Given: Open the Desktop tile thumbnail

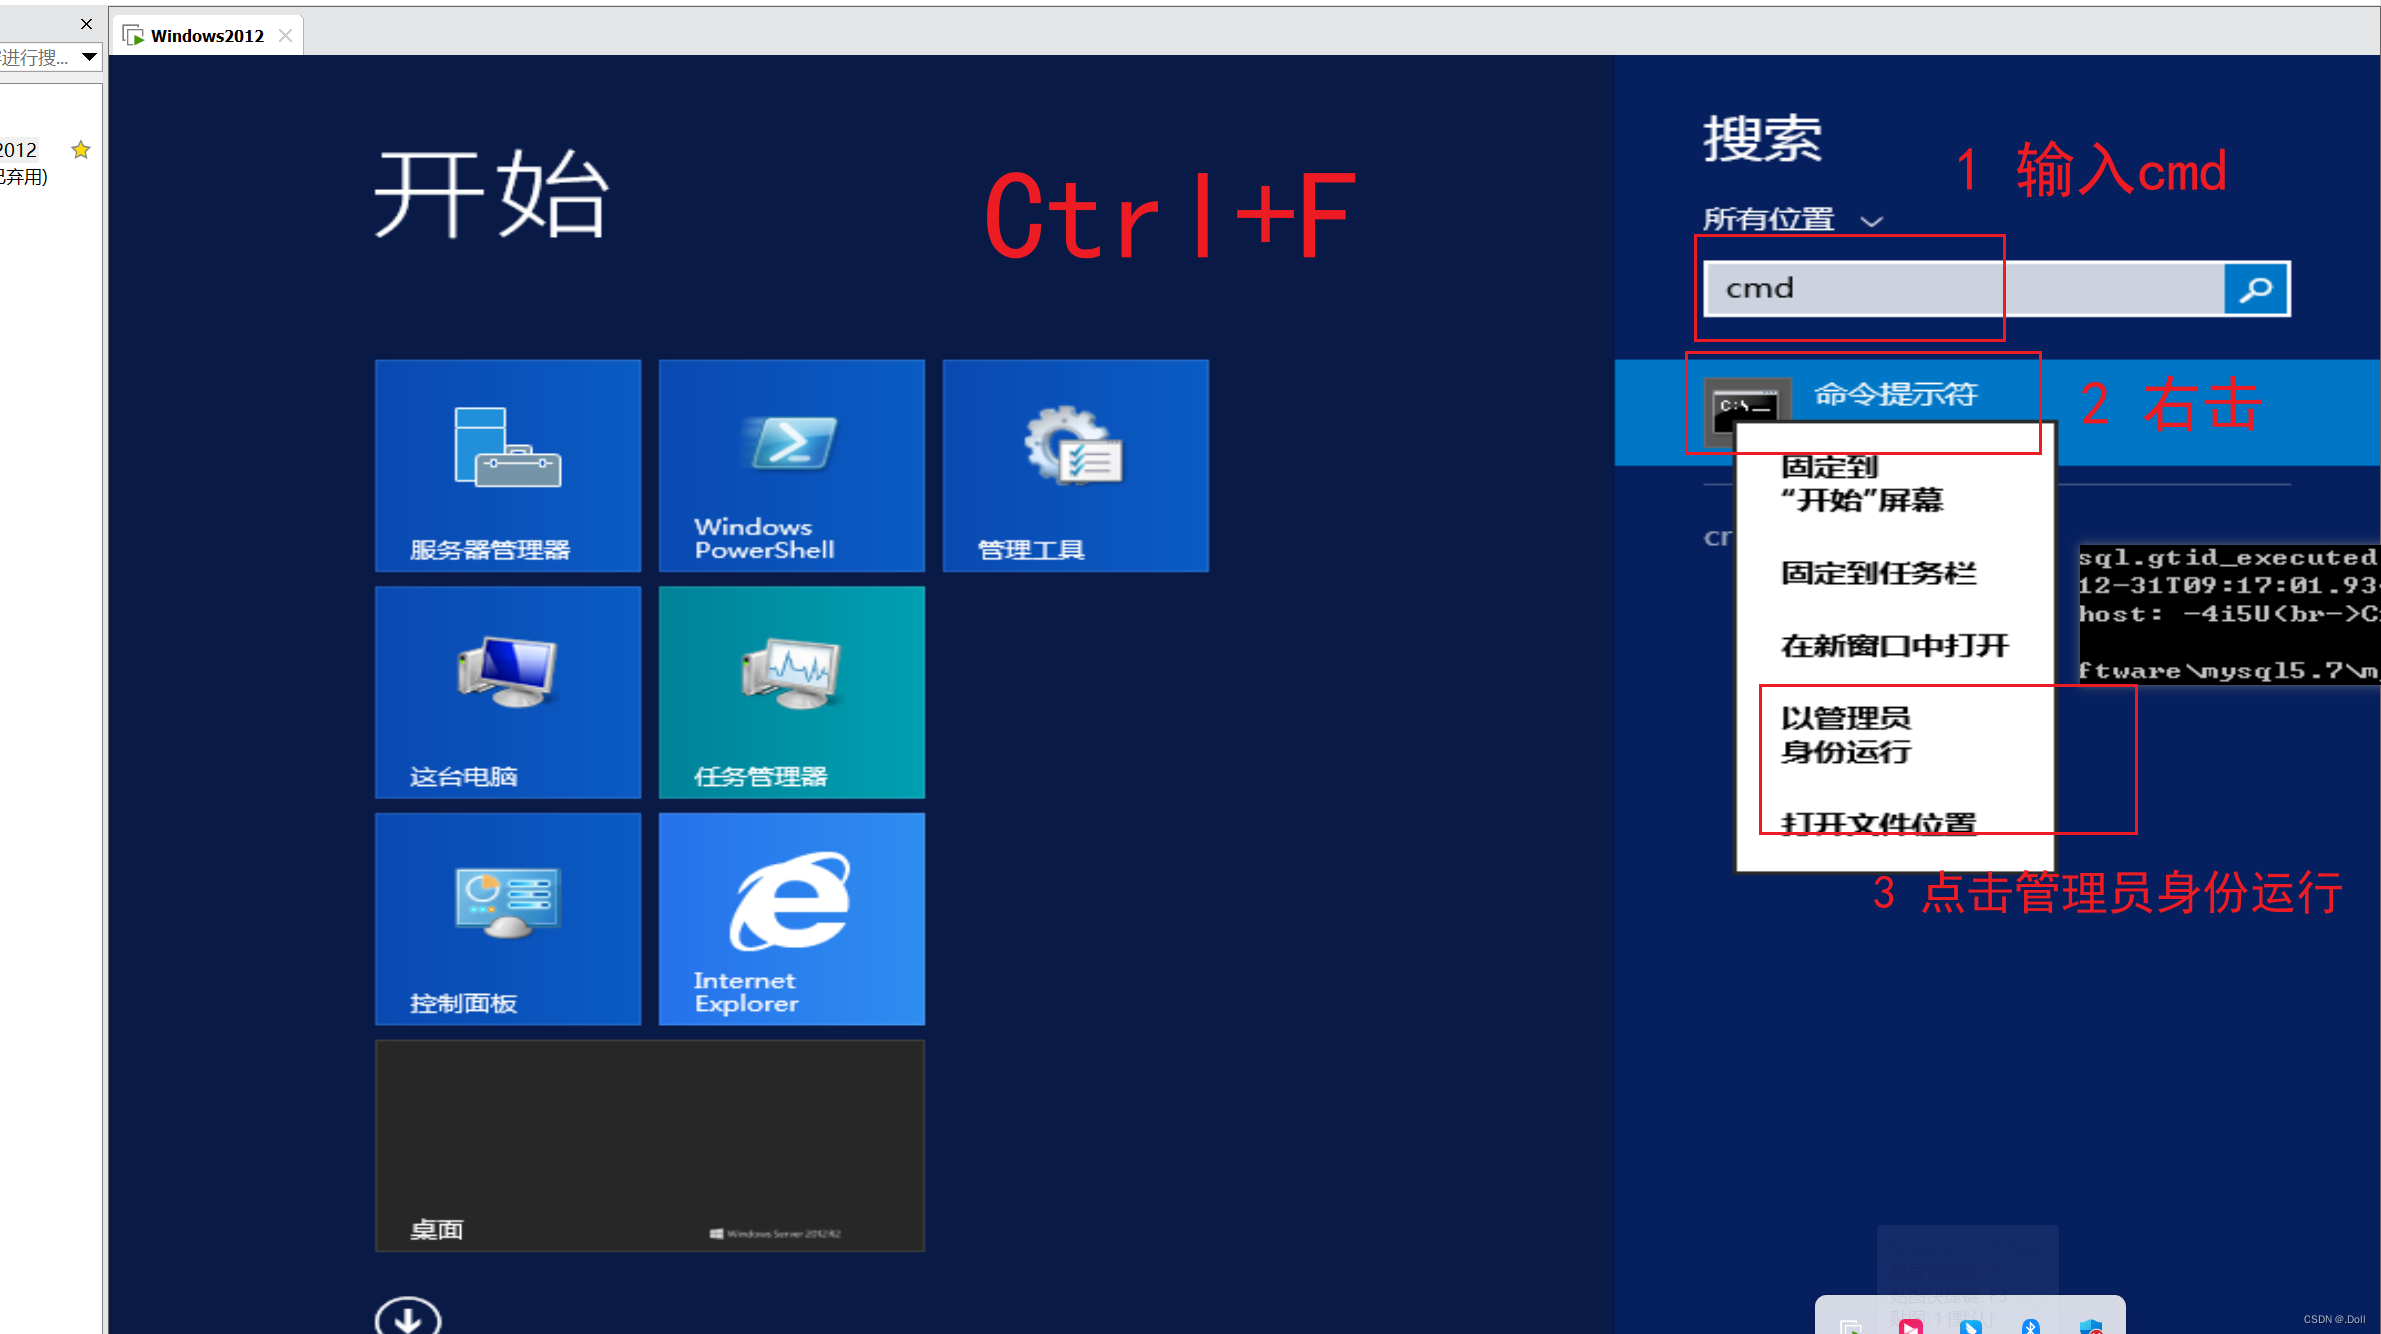Looking at the screenshot, I should click(x=649, y=1145).
